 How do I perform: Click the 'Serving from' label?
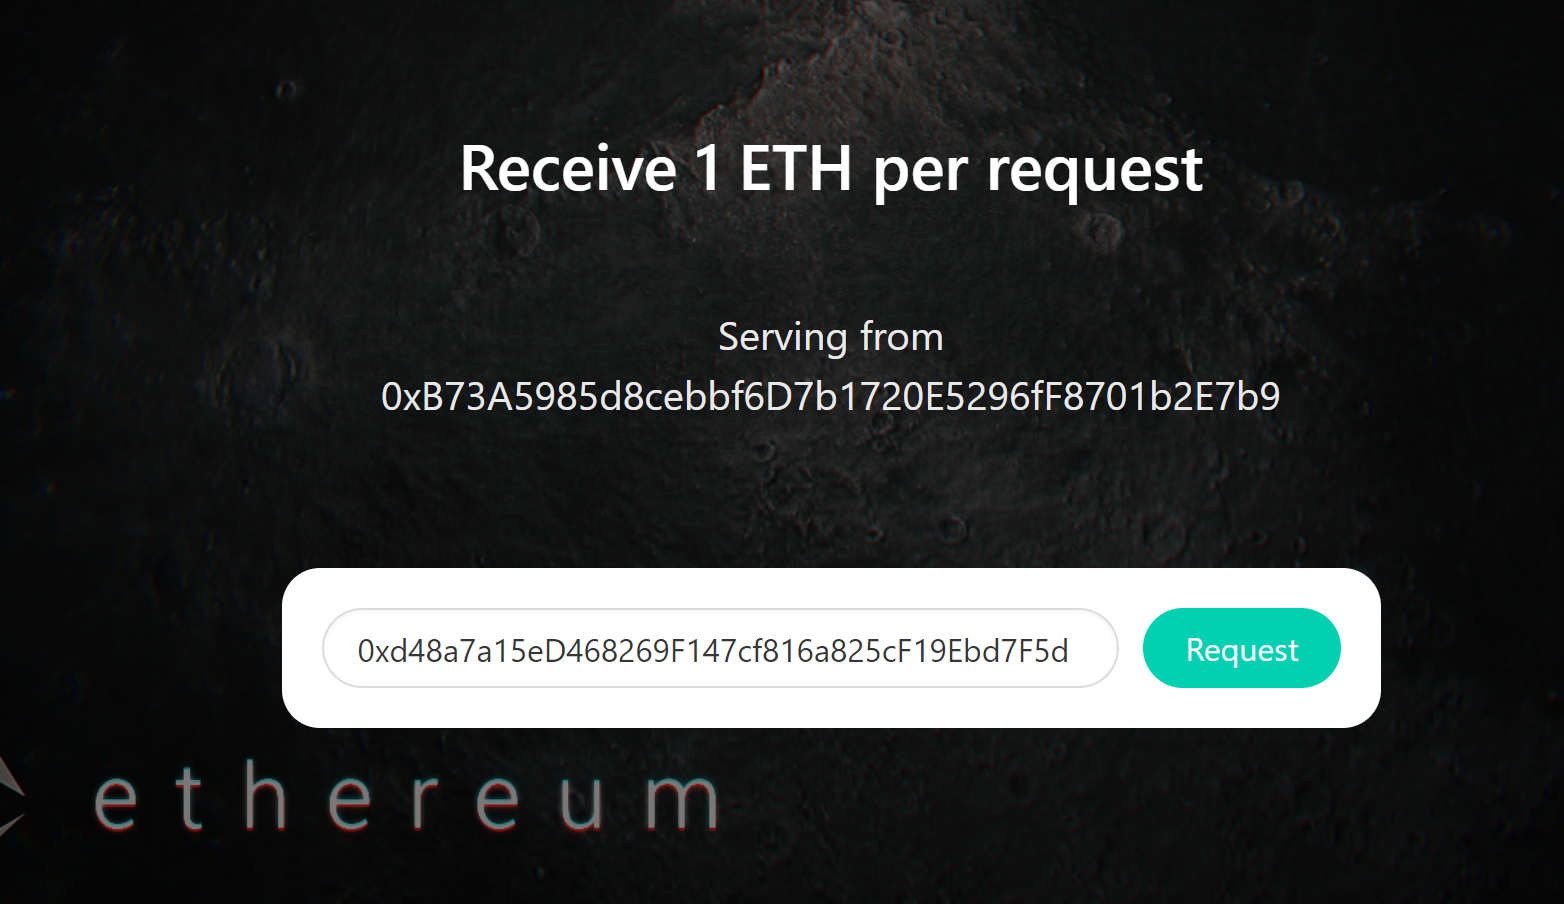click(x=831, y=337)
